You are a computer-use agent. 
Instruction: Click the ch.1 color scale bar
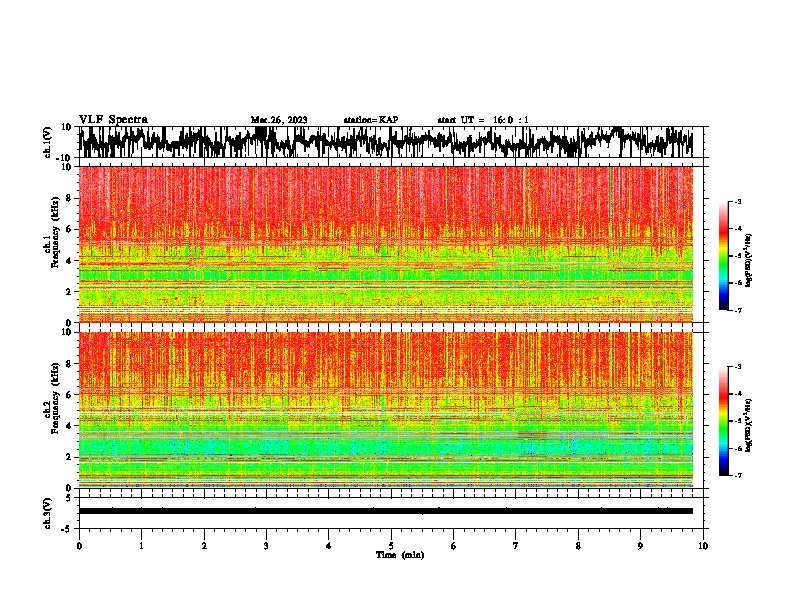723,256
